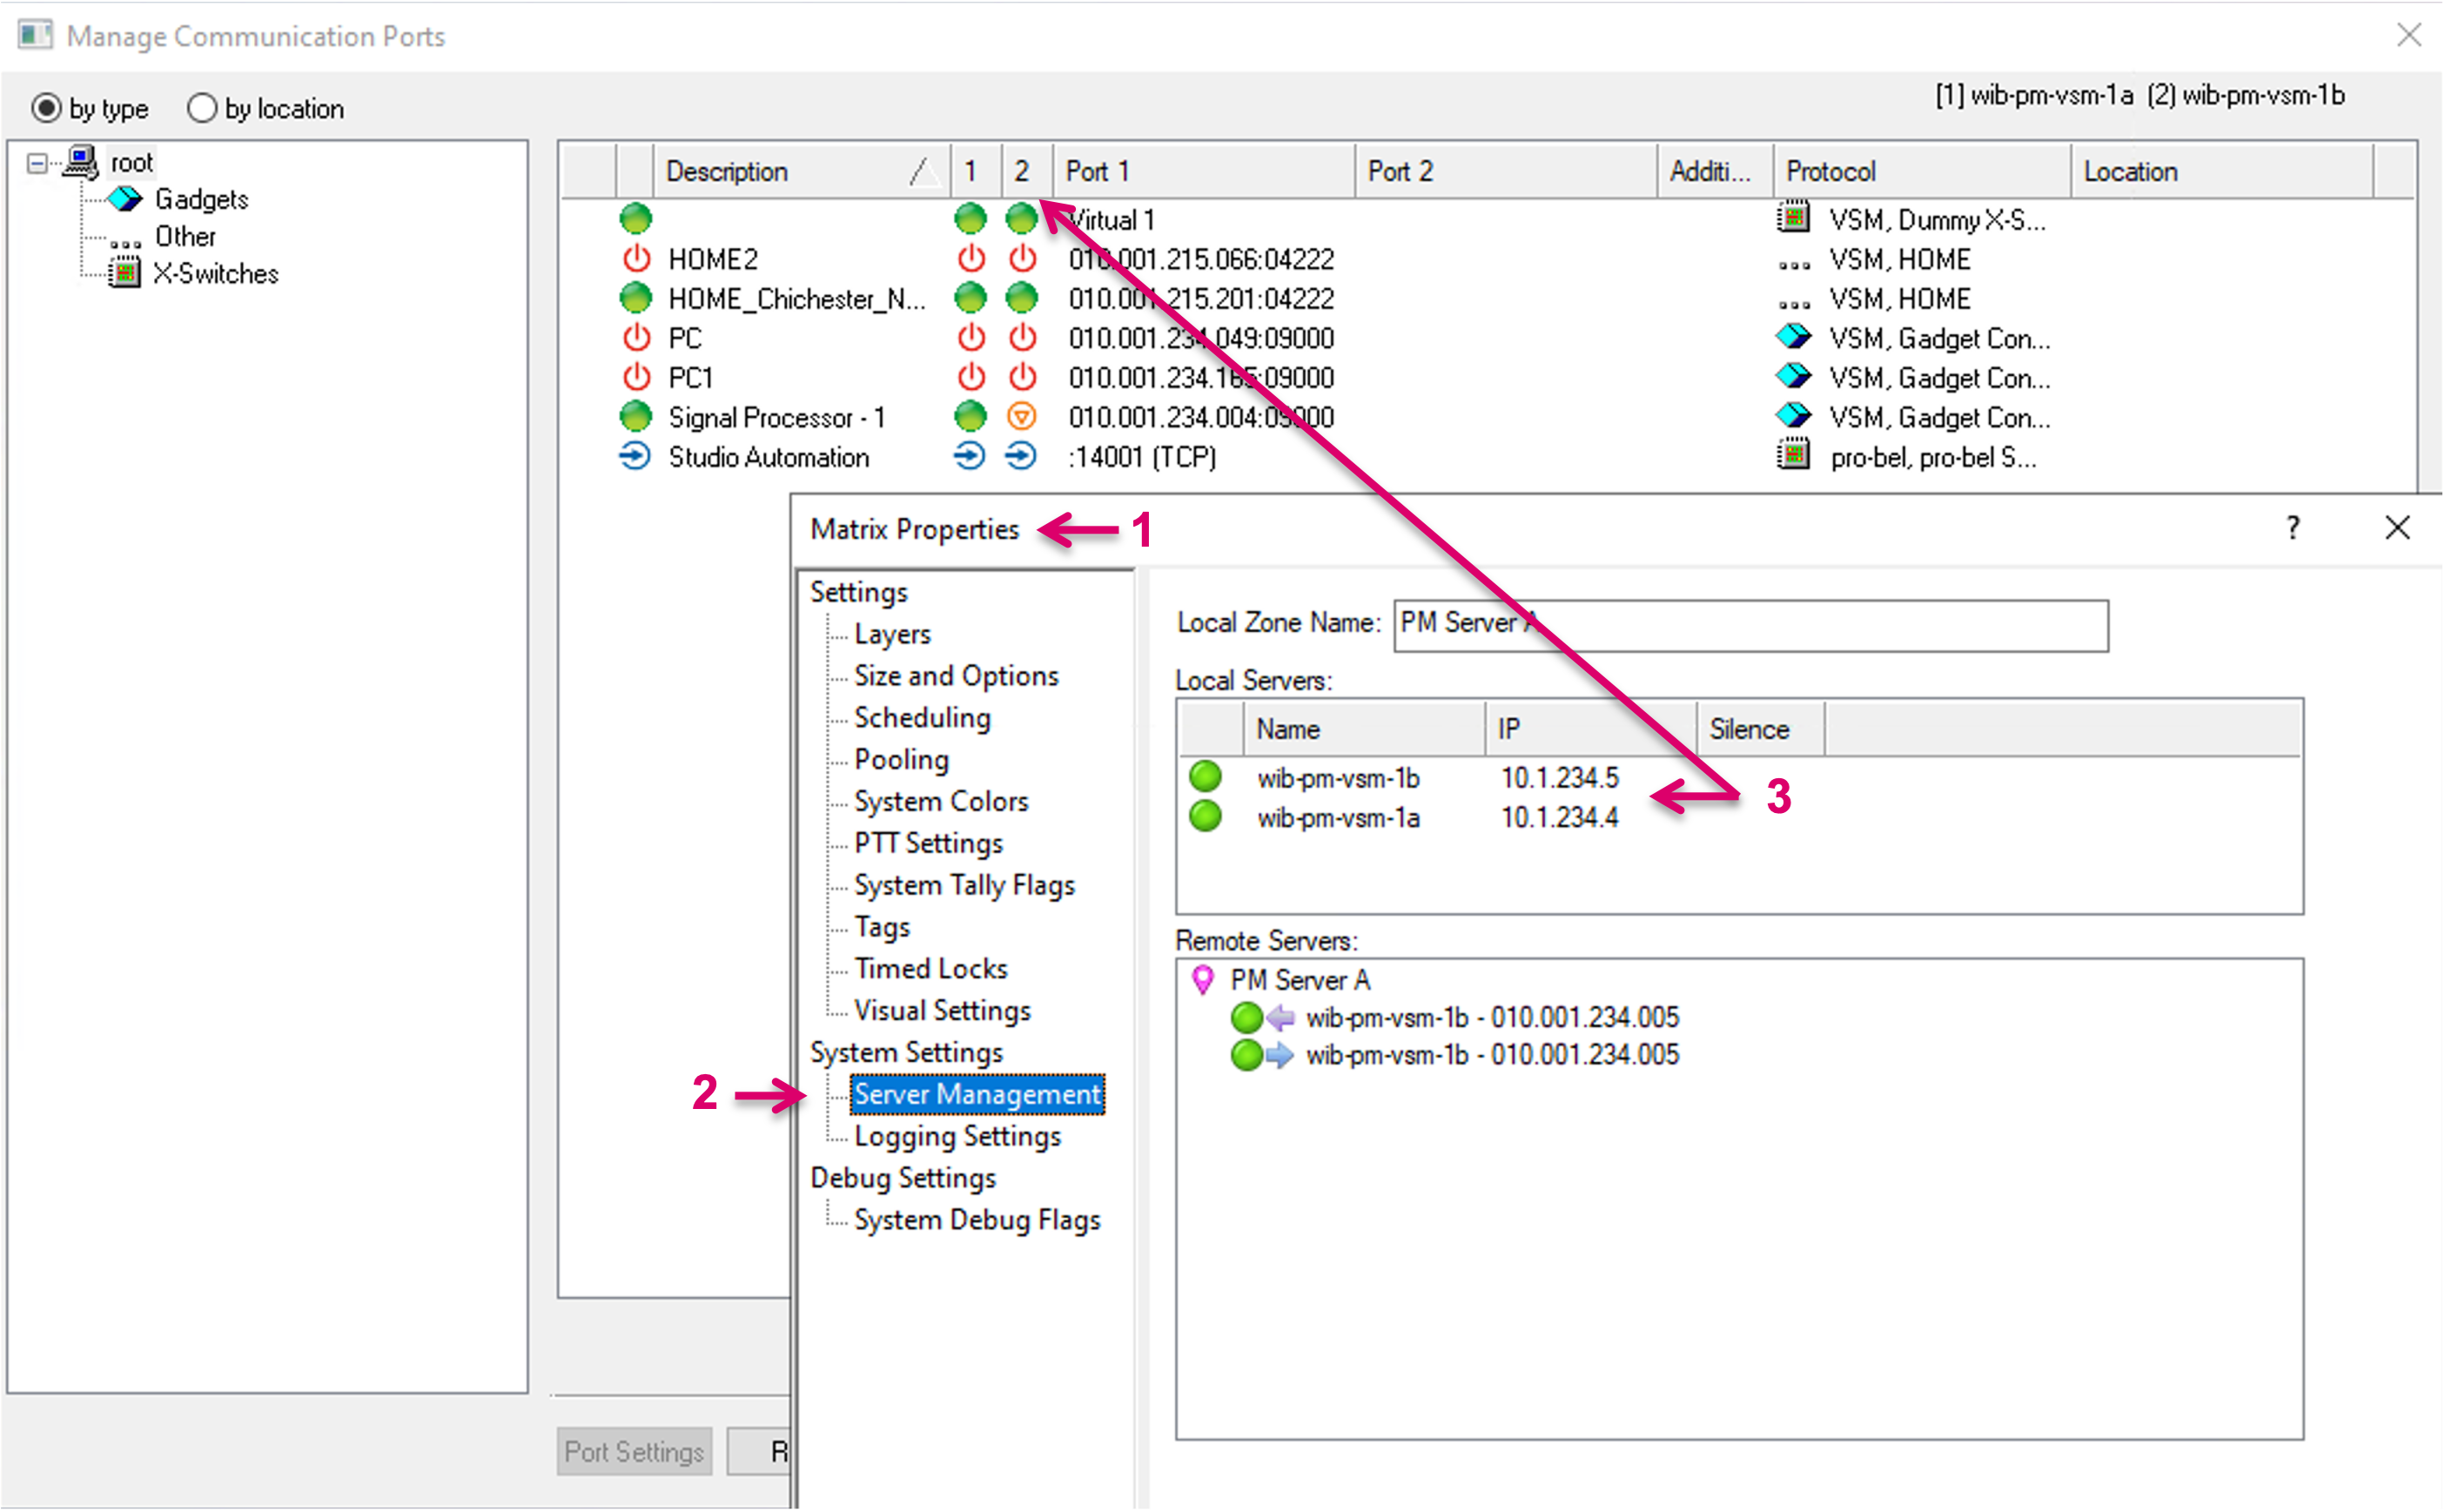
Task: Collapse the root tree node
Action: coord(37,163)
